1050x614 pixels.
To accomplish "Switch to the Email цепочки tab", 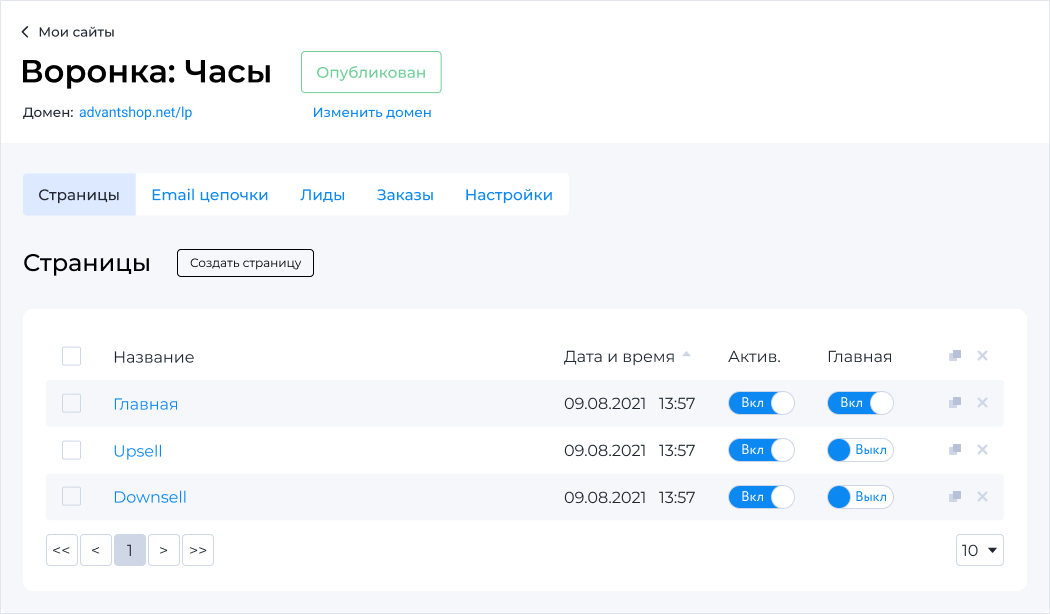I will [x=210, y=195].
